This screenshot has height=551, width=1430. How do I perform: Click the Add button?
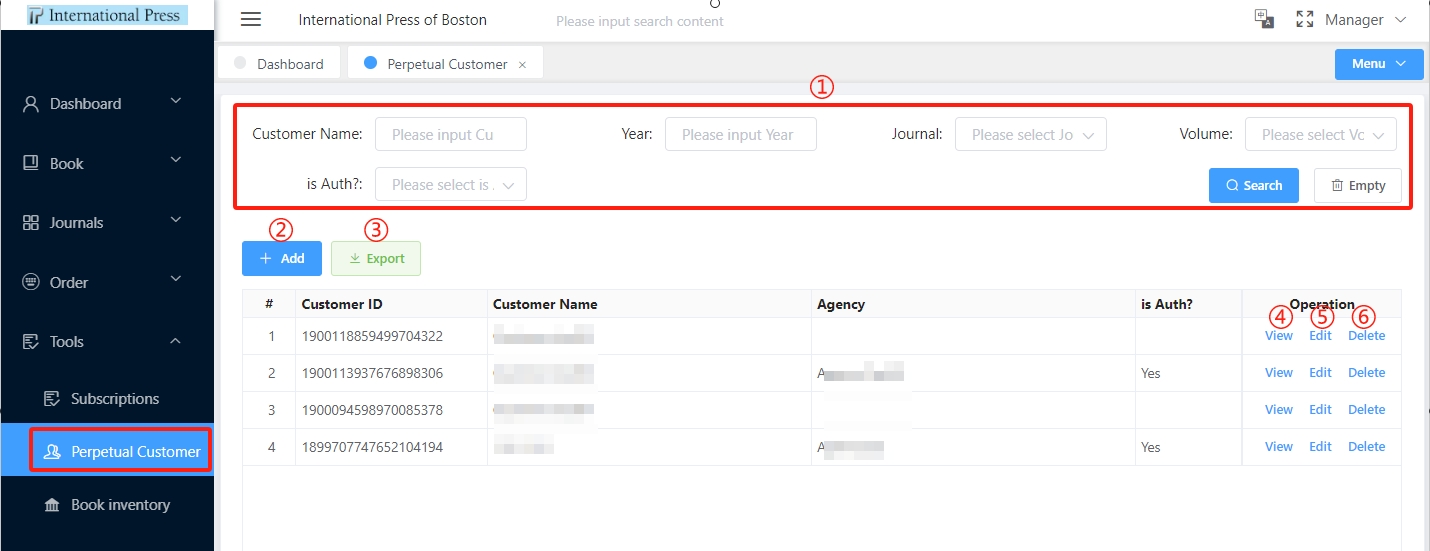tap(281, 258)
